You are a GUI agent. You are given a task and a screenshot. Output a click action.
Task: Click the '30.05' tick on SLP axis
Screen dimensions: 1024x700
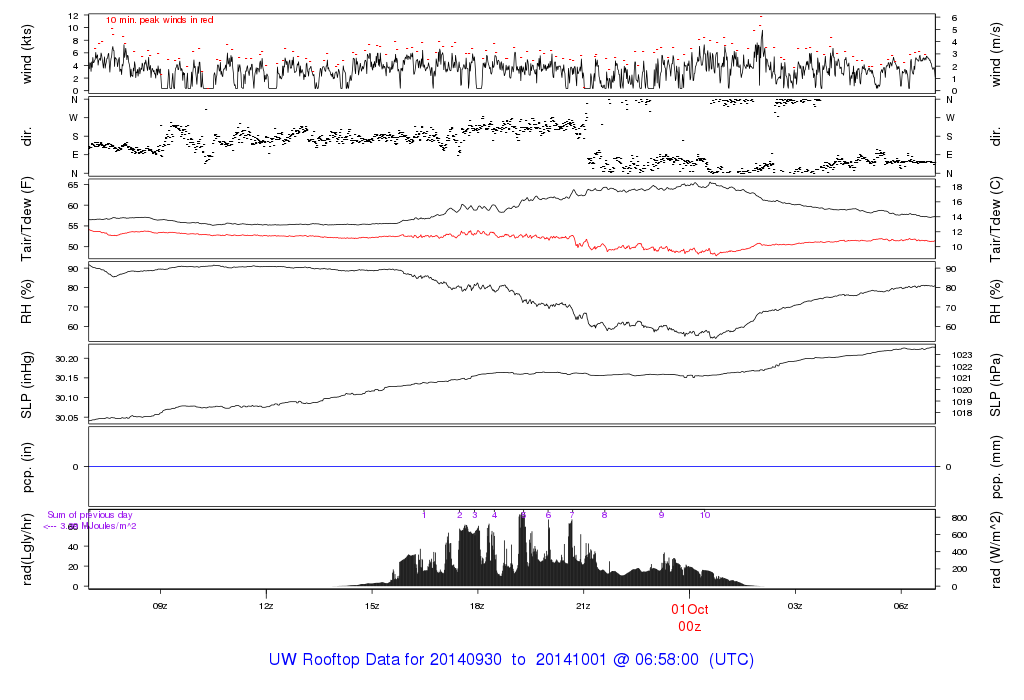(x=67, y=417)
